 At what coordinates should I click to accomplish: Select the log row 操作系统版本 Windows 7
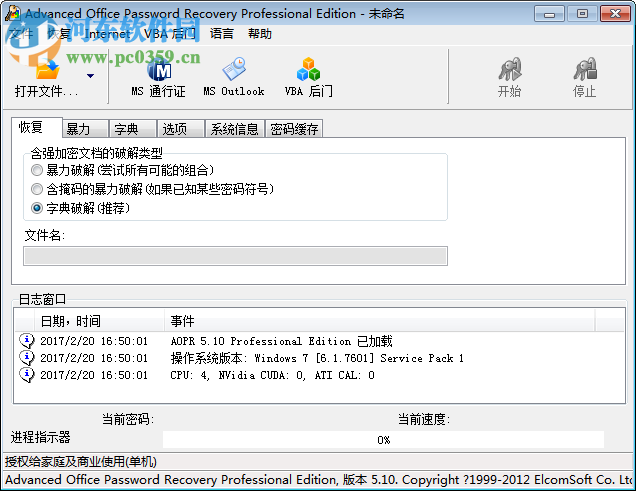click(x=319, y=358)
